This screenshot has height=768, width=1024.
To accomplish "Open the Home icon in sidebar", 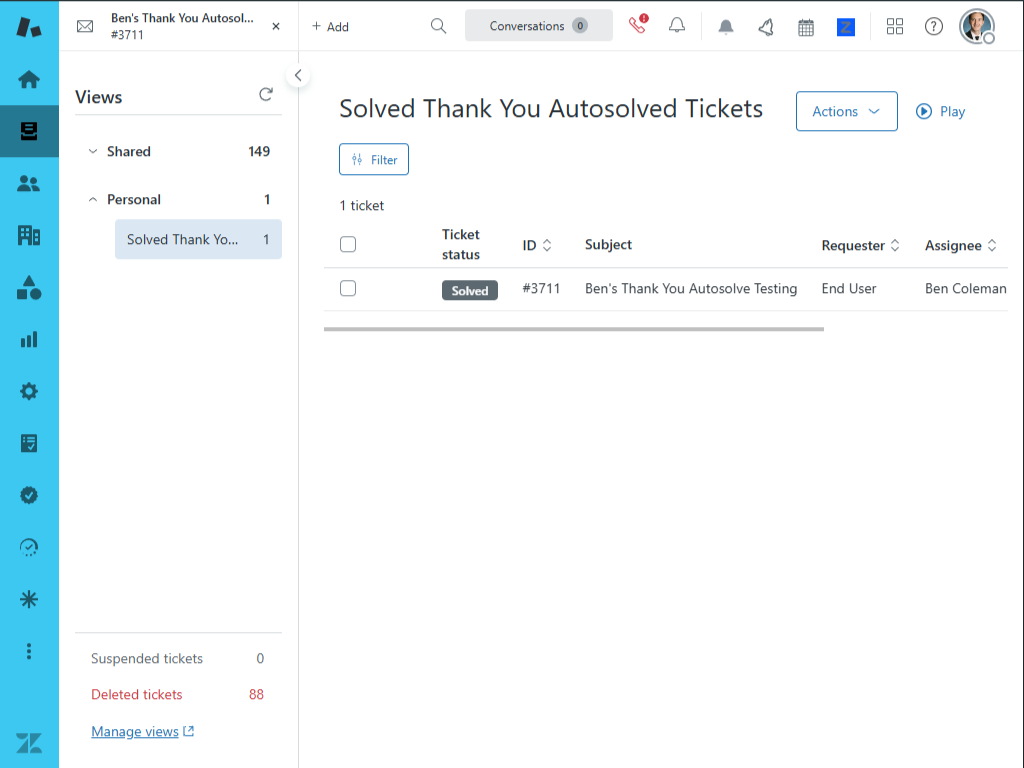I will pyautogui.click(x=29, y=79).
